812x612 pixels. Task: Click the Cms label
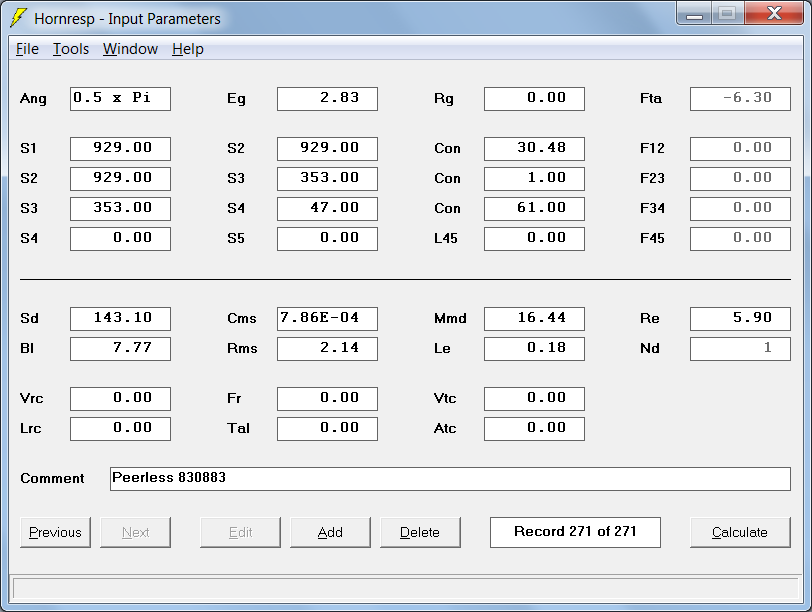[242, 318]
